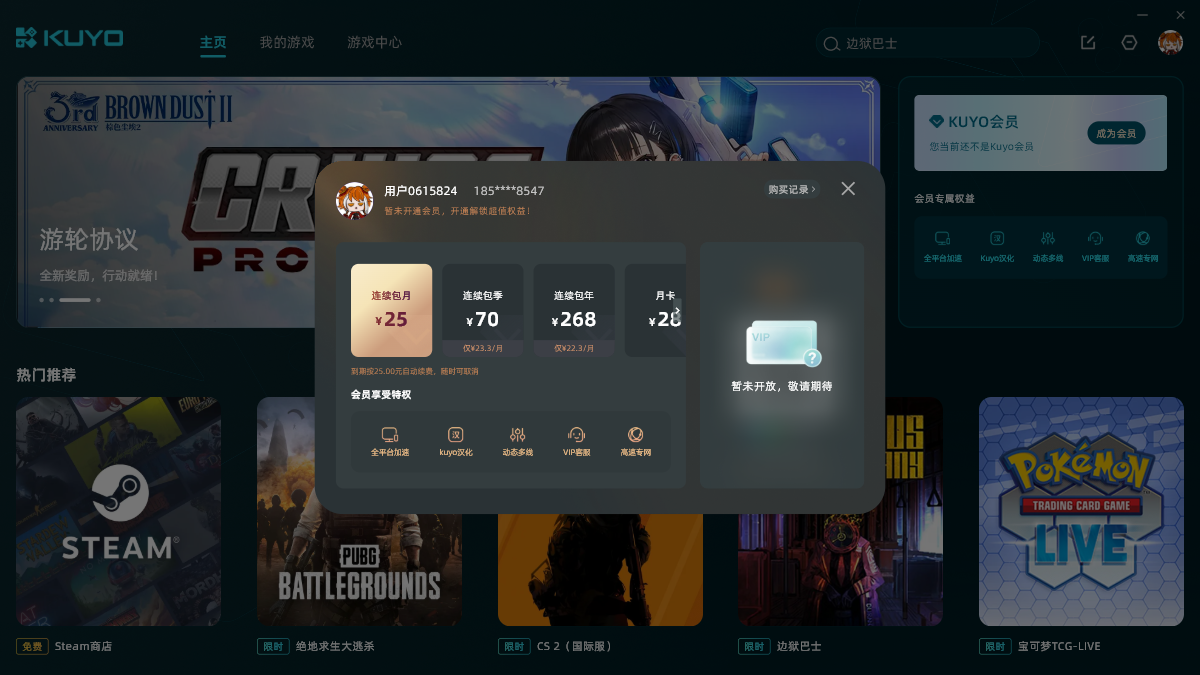Screen dimensions: 1200x675
Task: Open the profile avatar in top bar
Action: tap(1170, 42)
